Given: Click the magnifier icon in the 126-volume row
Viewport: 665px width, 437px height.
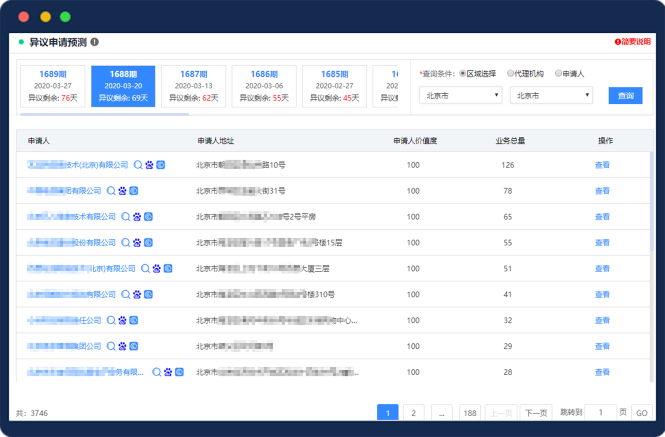Looking at the screenshot, I should coord(138,165).
